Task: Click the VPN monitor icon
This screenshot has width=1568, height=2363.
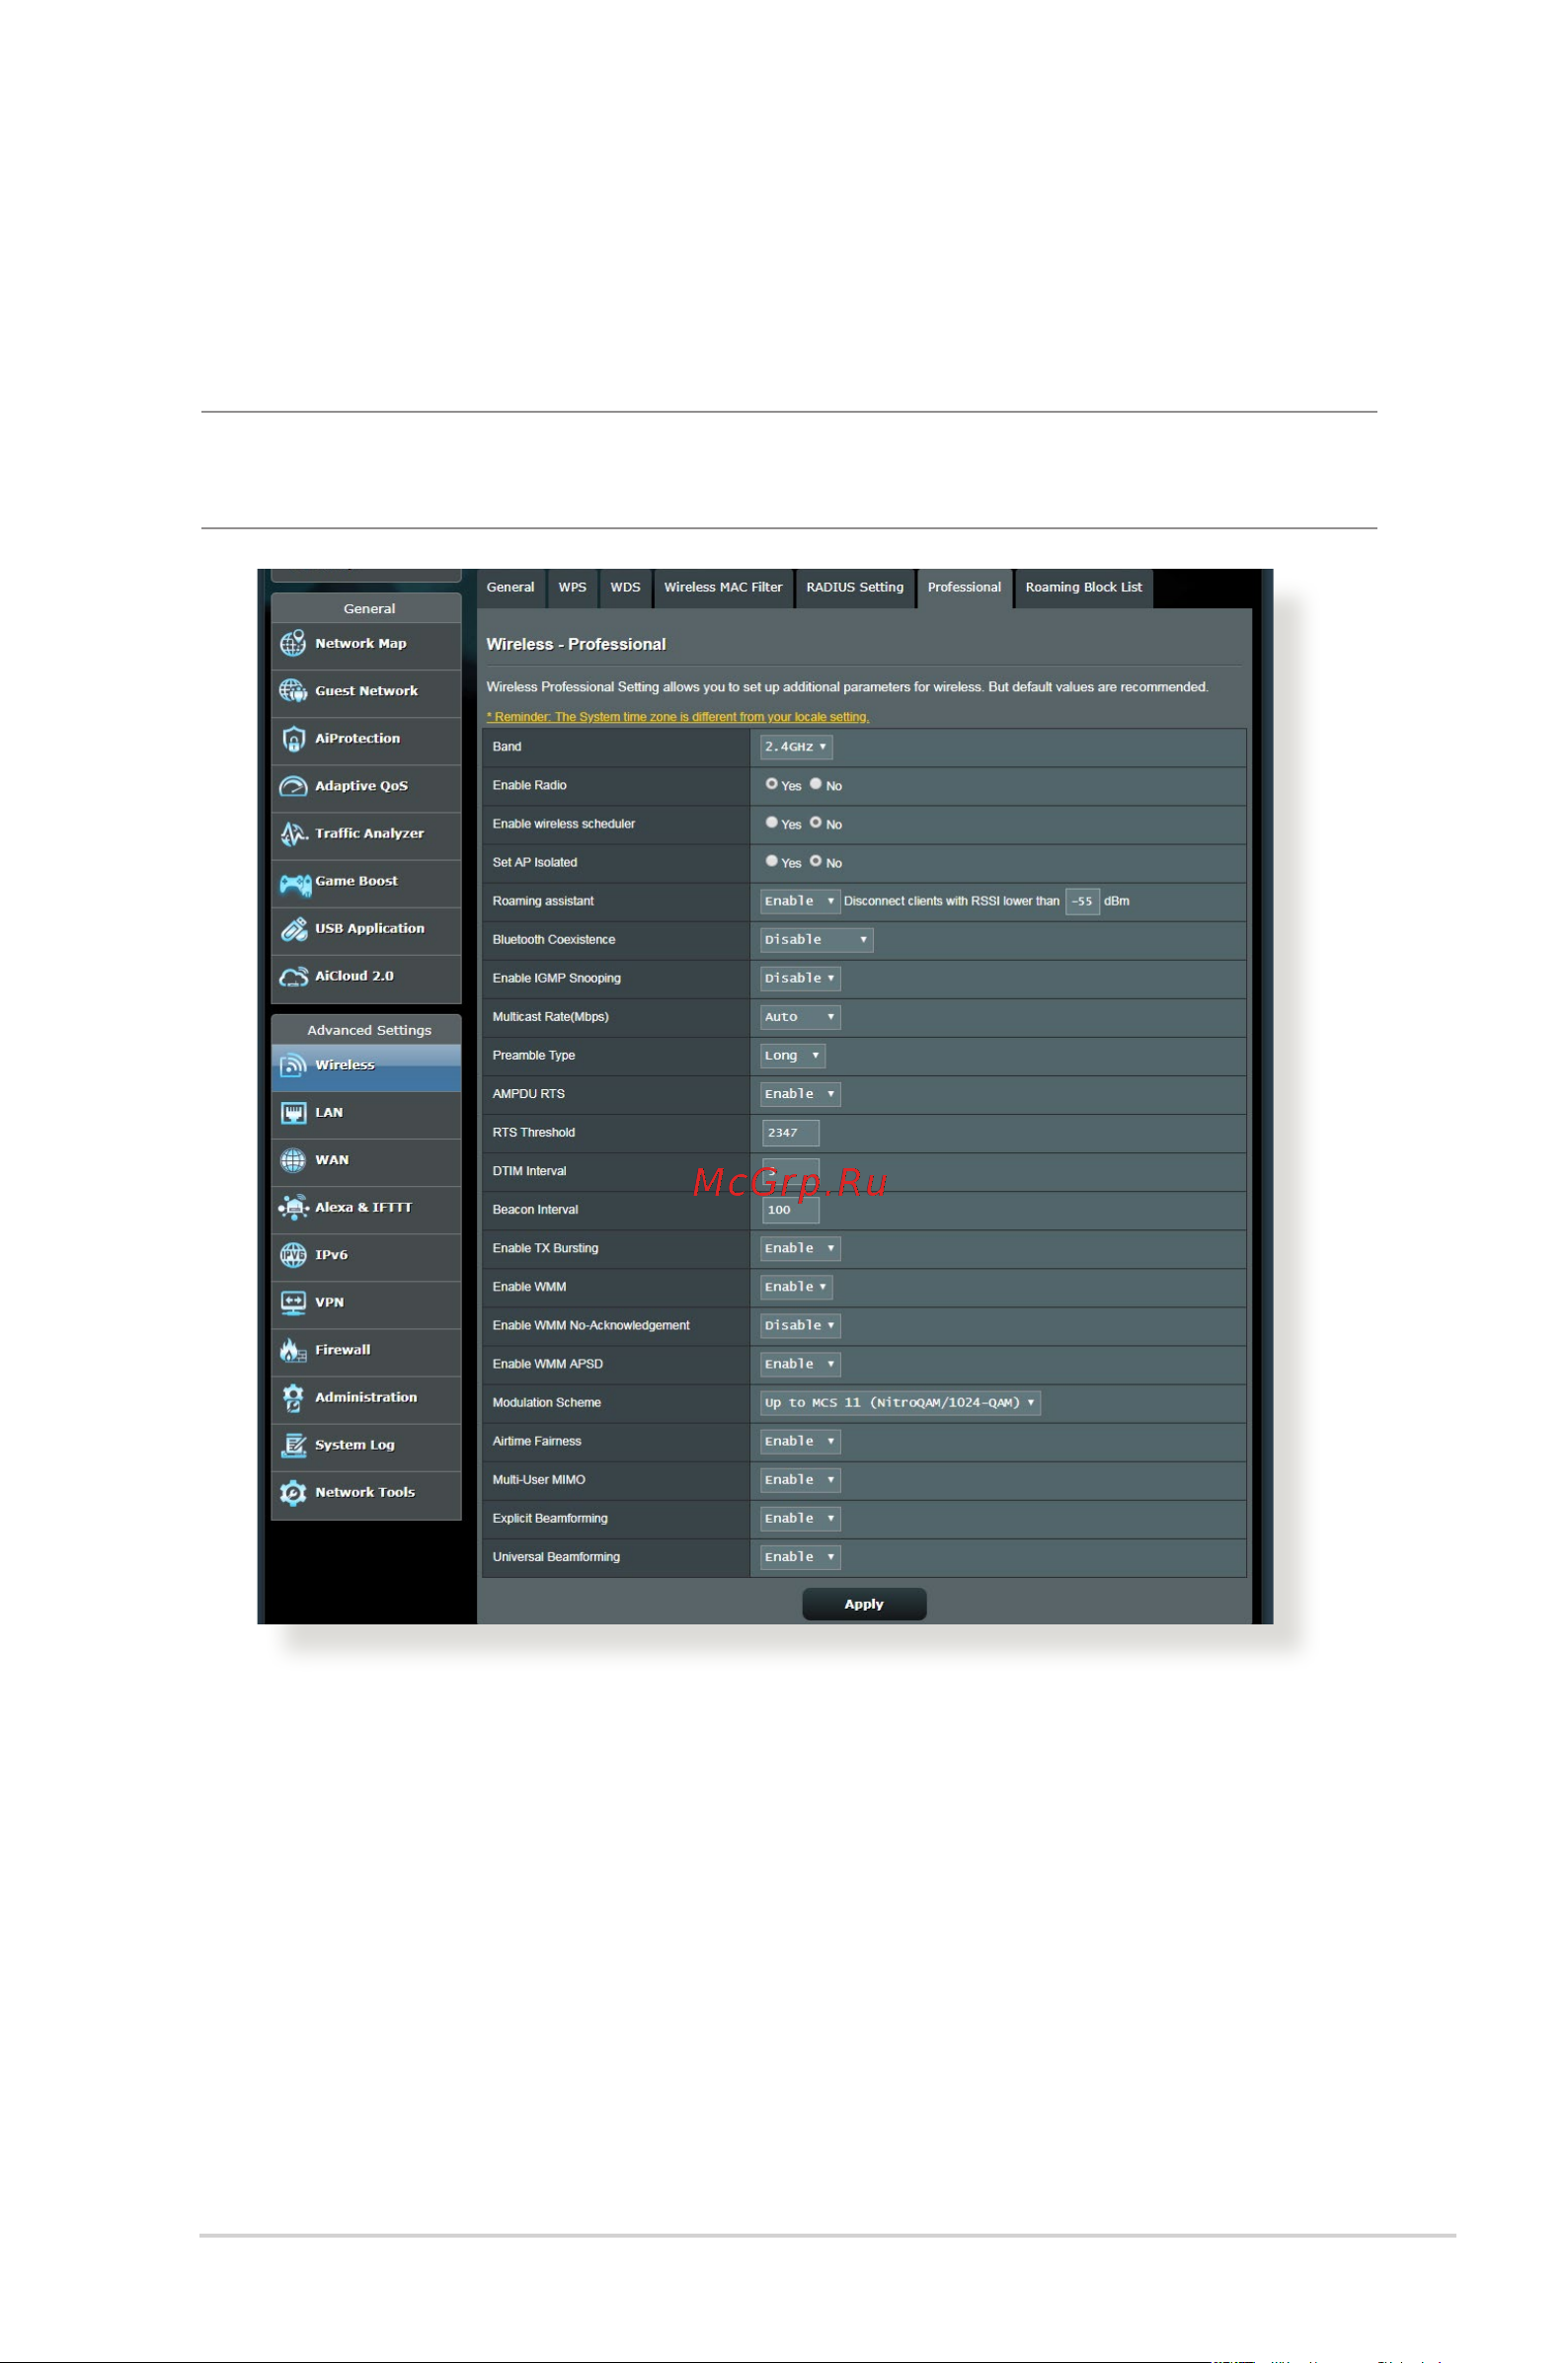Action: point(293,1302)
